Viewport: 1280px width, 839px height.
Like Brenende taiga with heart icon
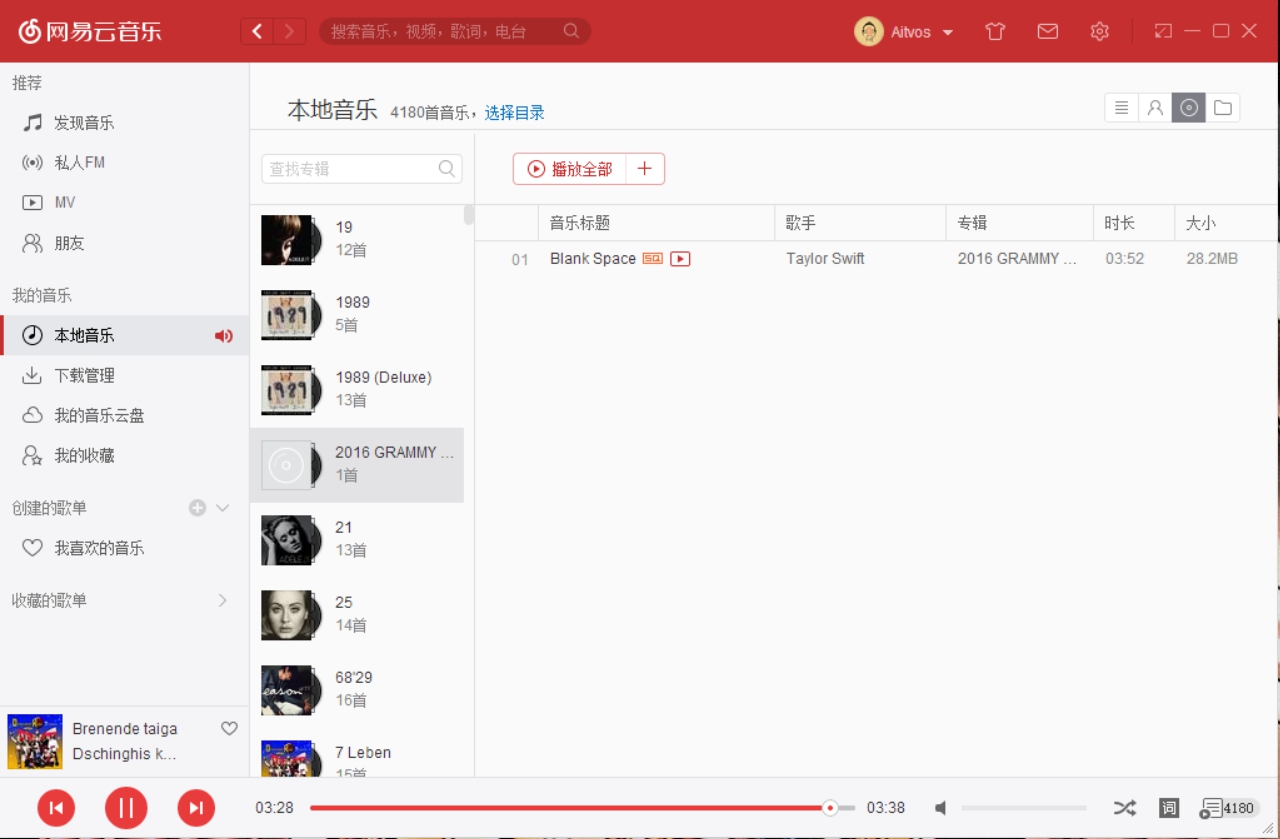point(229,728)
